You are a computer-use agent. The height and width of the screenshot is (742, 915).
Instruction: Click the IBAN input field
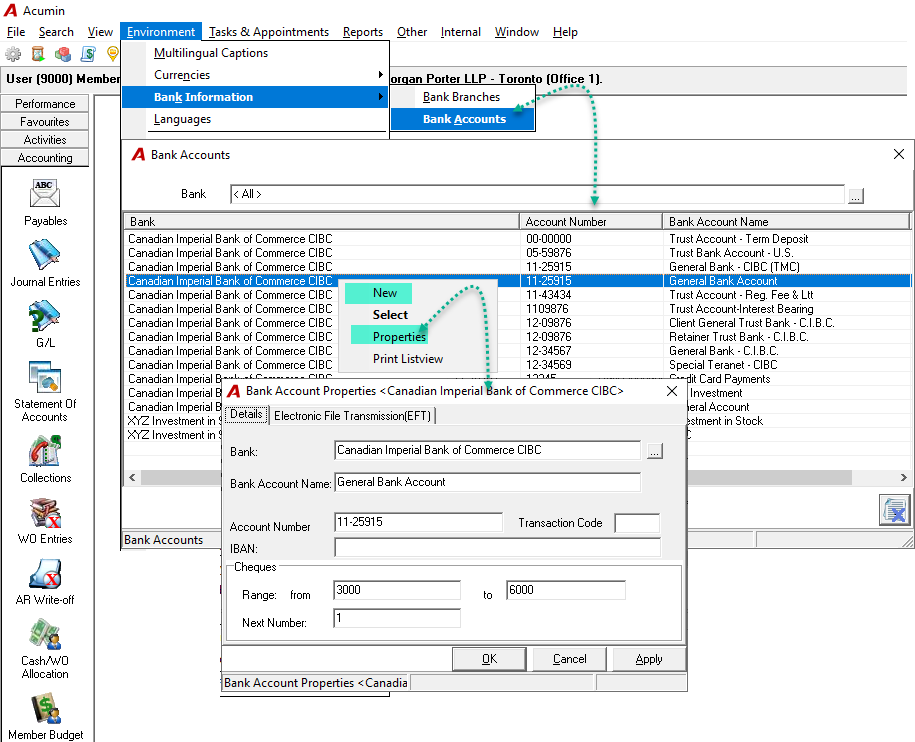click(497, 548)
